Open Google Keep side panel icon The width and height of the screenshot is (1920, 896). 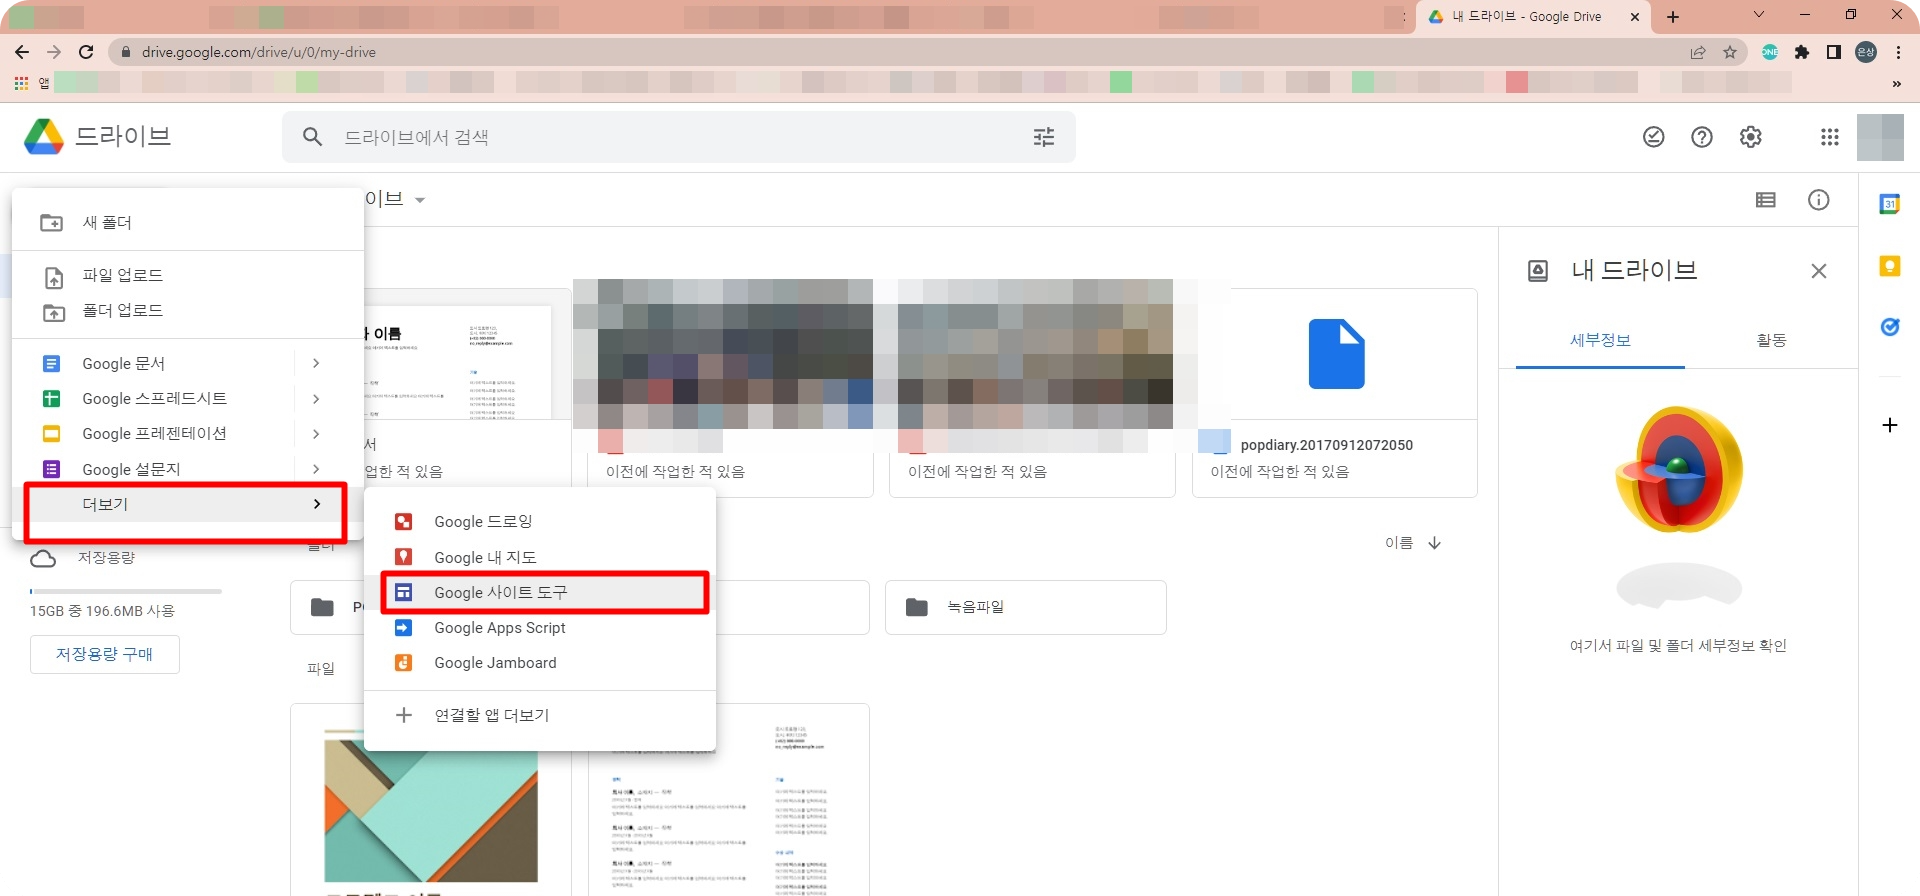click(1890, 266)
